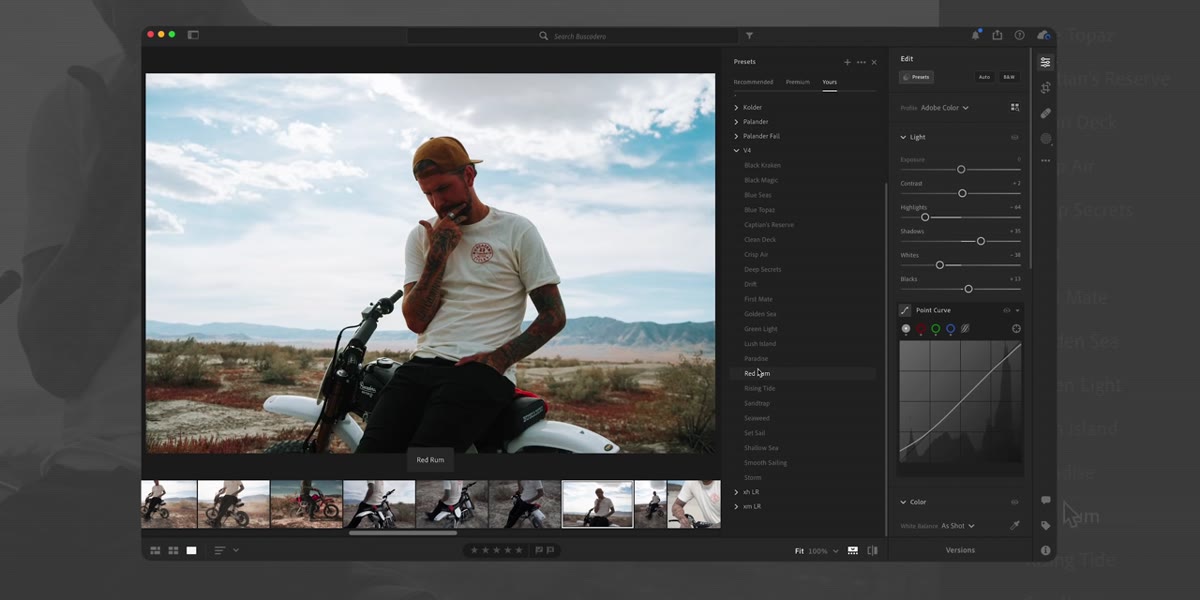Expand the xm LR preset group
This screenshot has height=600, width=1200.
[737, 507]
